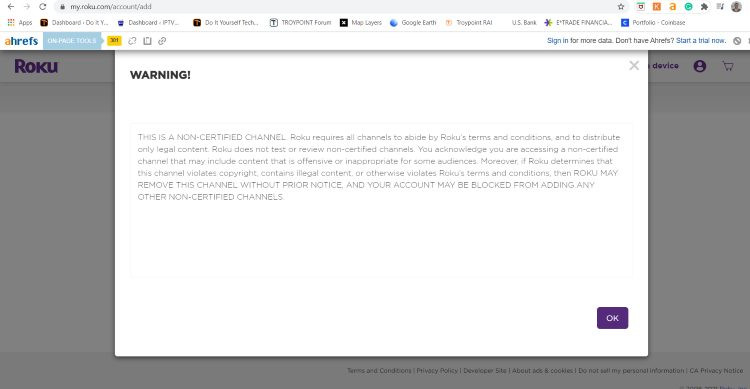Click the yellow 301 redirect badge

(x=114, y=41)
